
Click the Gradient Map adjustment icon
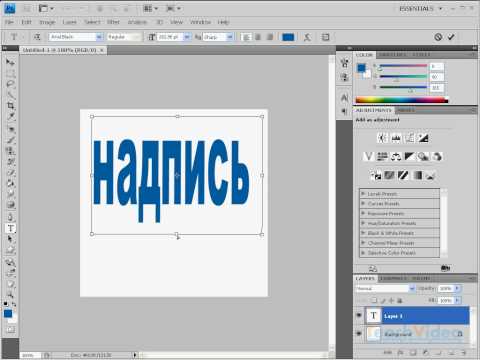tap(417, 175)
